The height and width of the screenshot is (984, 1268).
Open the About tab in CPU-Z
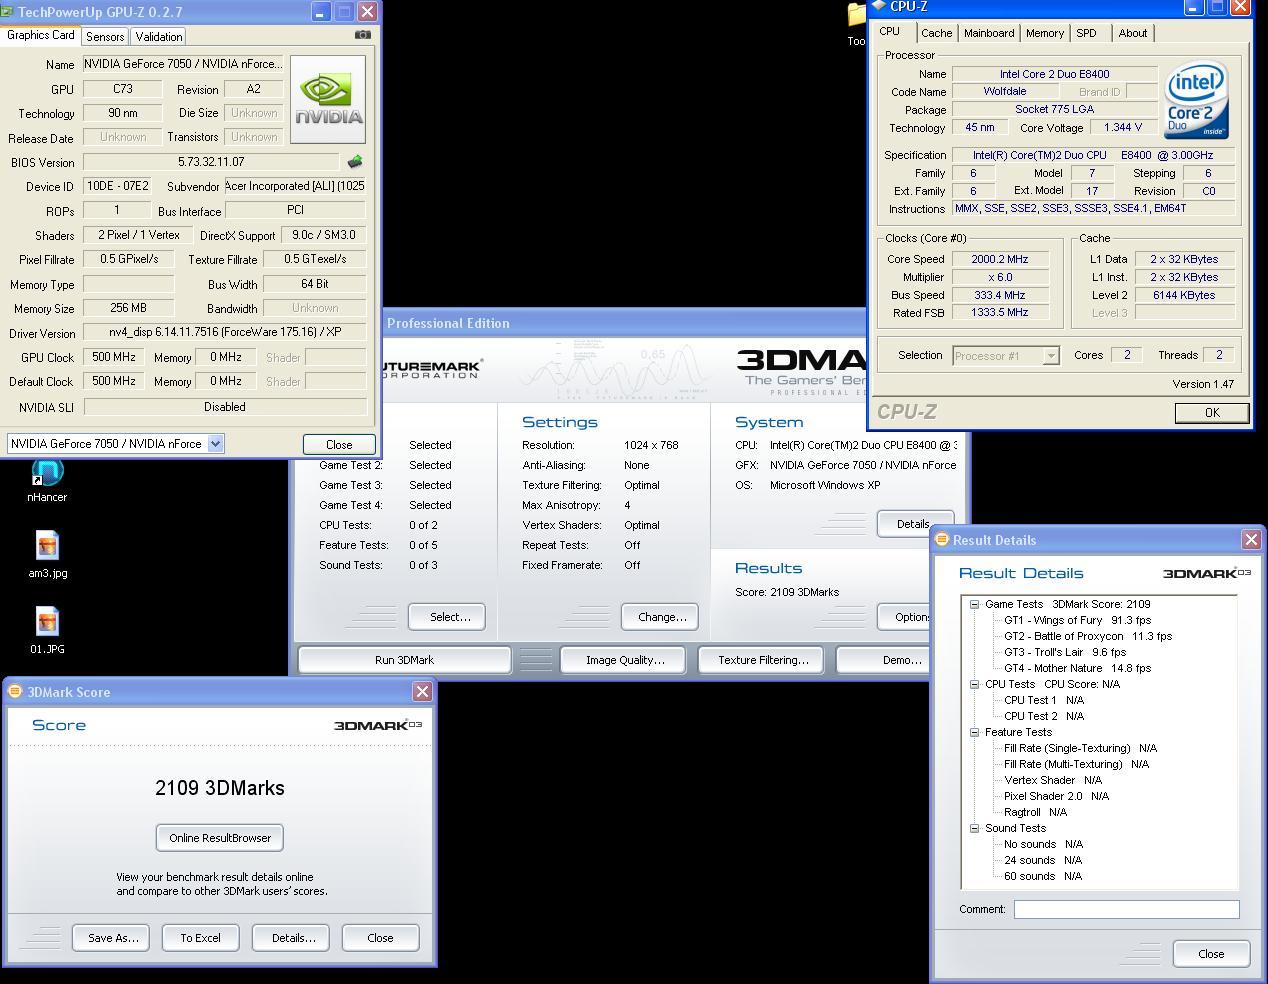(x=1133, y=33)
